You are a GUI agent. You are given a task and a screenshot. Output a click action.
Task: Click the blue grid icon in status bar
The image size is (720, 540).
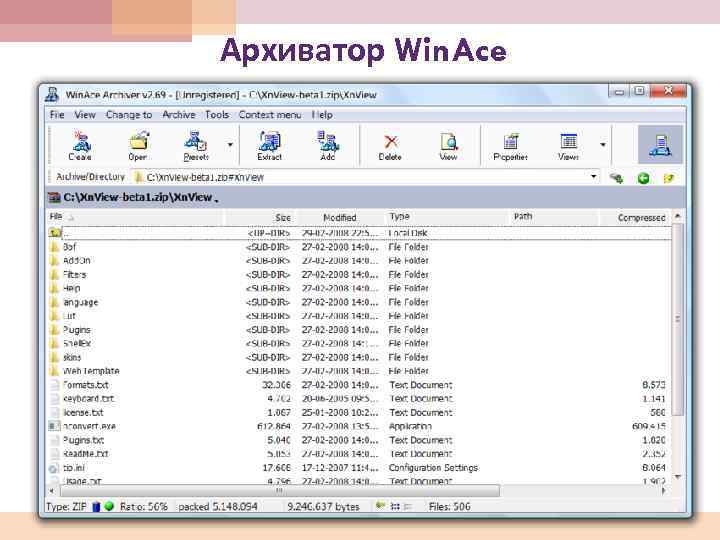(395, 506)
